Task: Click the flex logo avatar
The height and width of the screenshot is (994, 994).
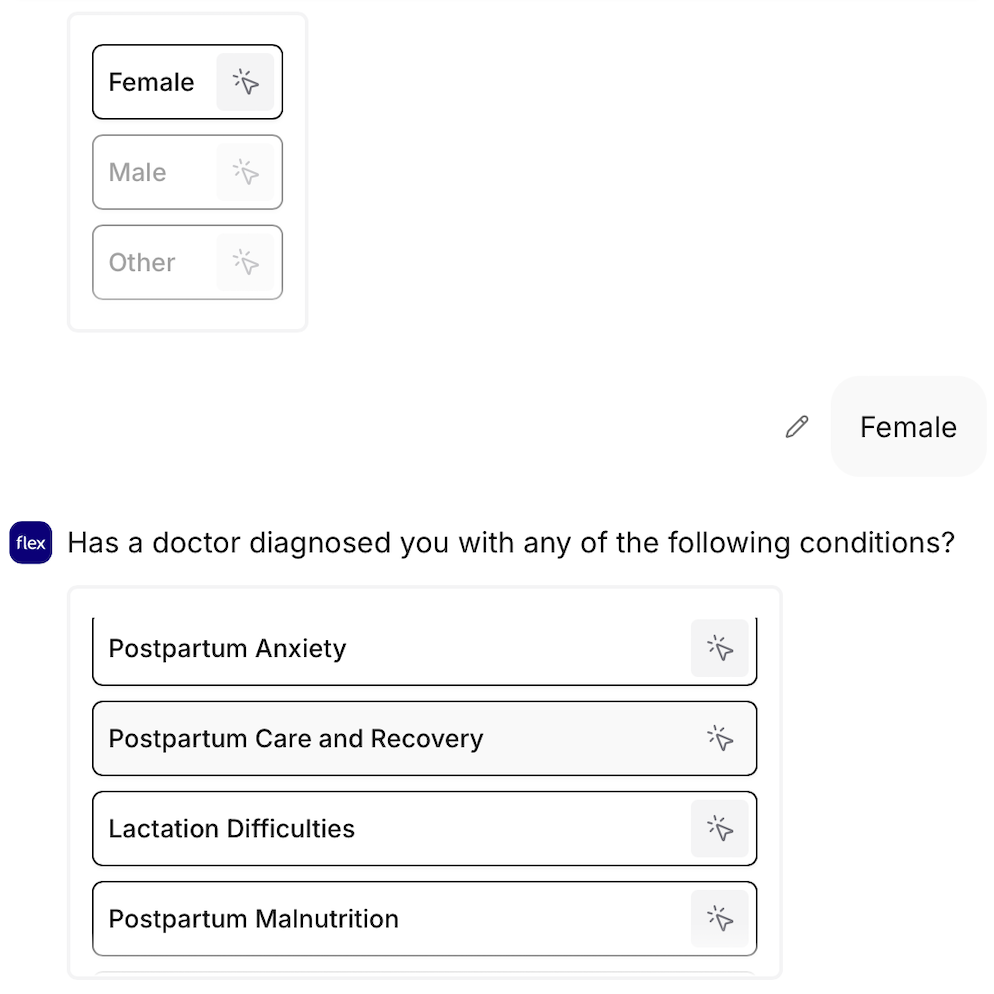Action: pos(30,543)
